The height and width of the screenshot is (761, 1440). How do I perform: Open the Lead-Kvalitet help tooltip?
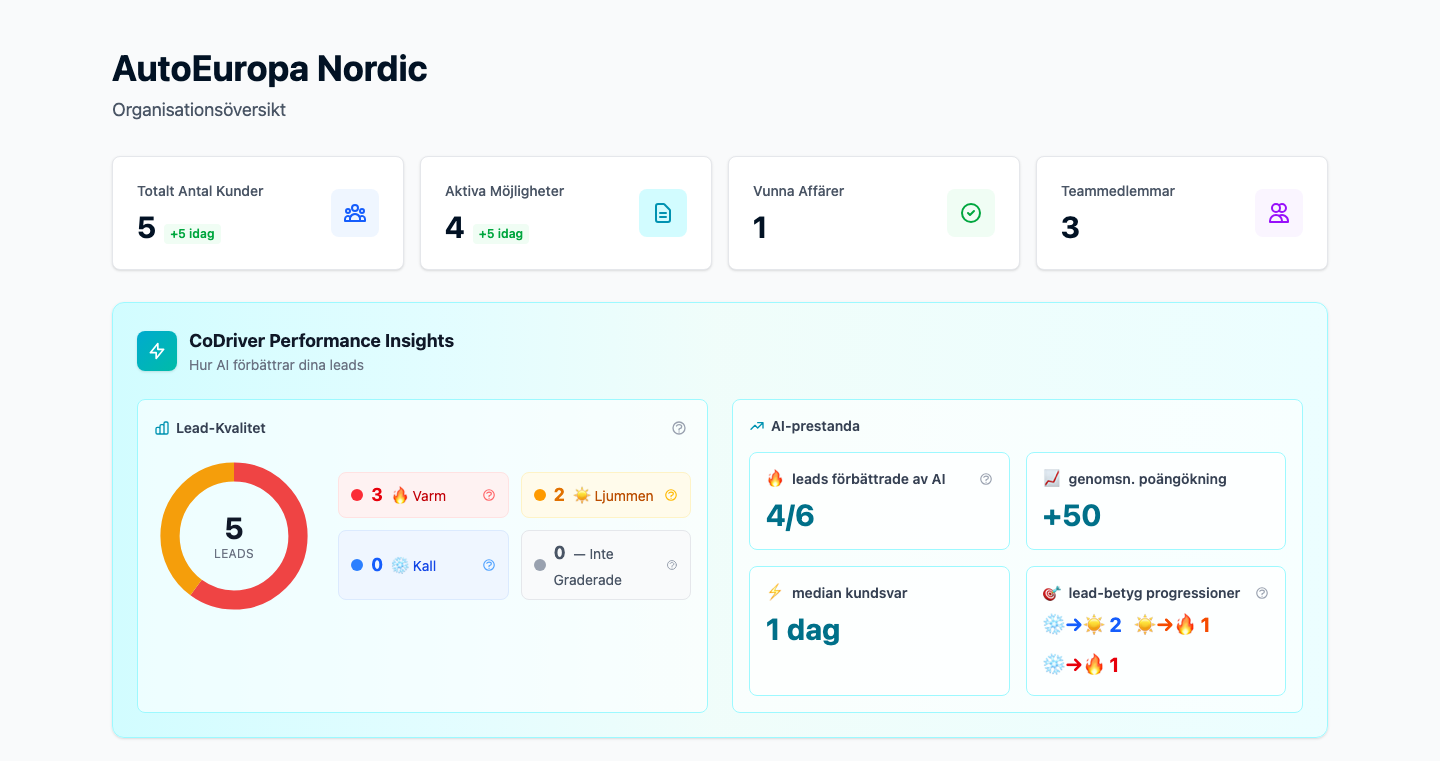[679, 428]
